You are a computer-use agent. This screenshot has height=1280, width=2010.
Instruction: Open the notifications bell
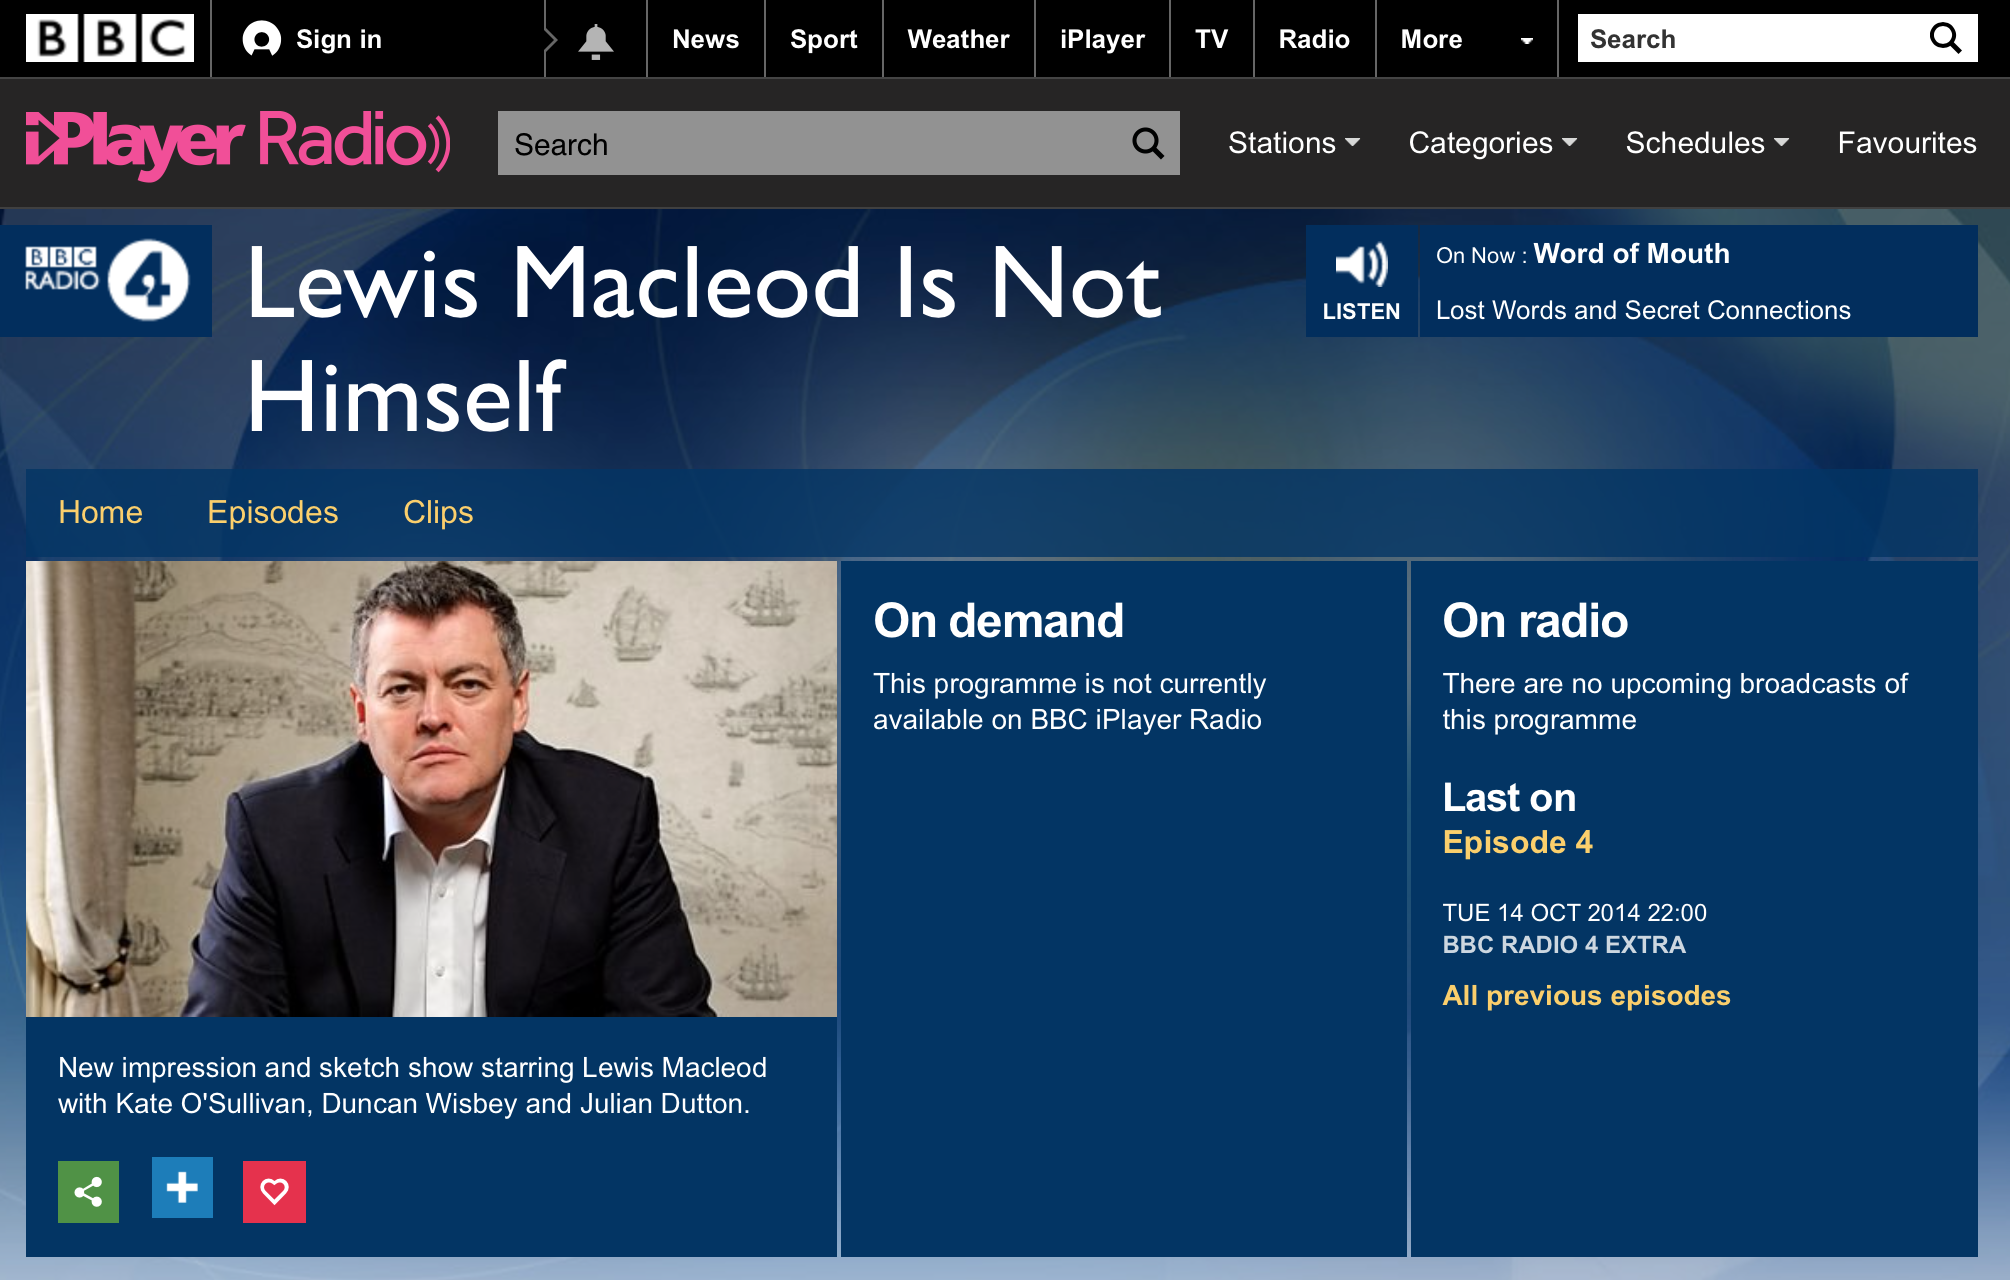(596, 40)
